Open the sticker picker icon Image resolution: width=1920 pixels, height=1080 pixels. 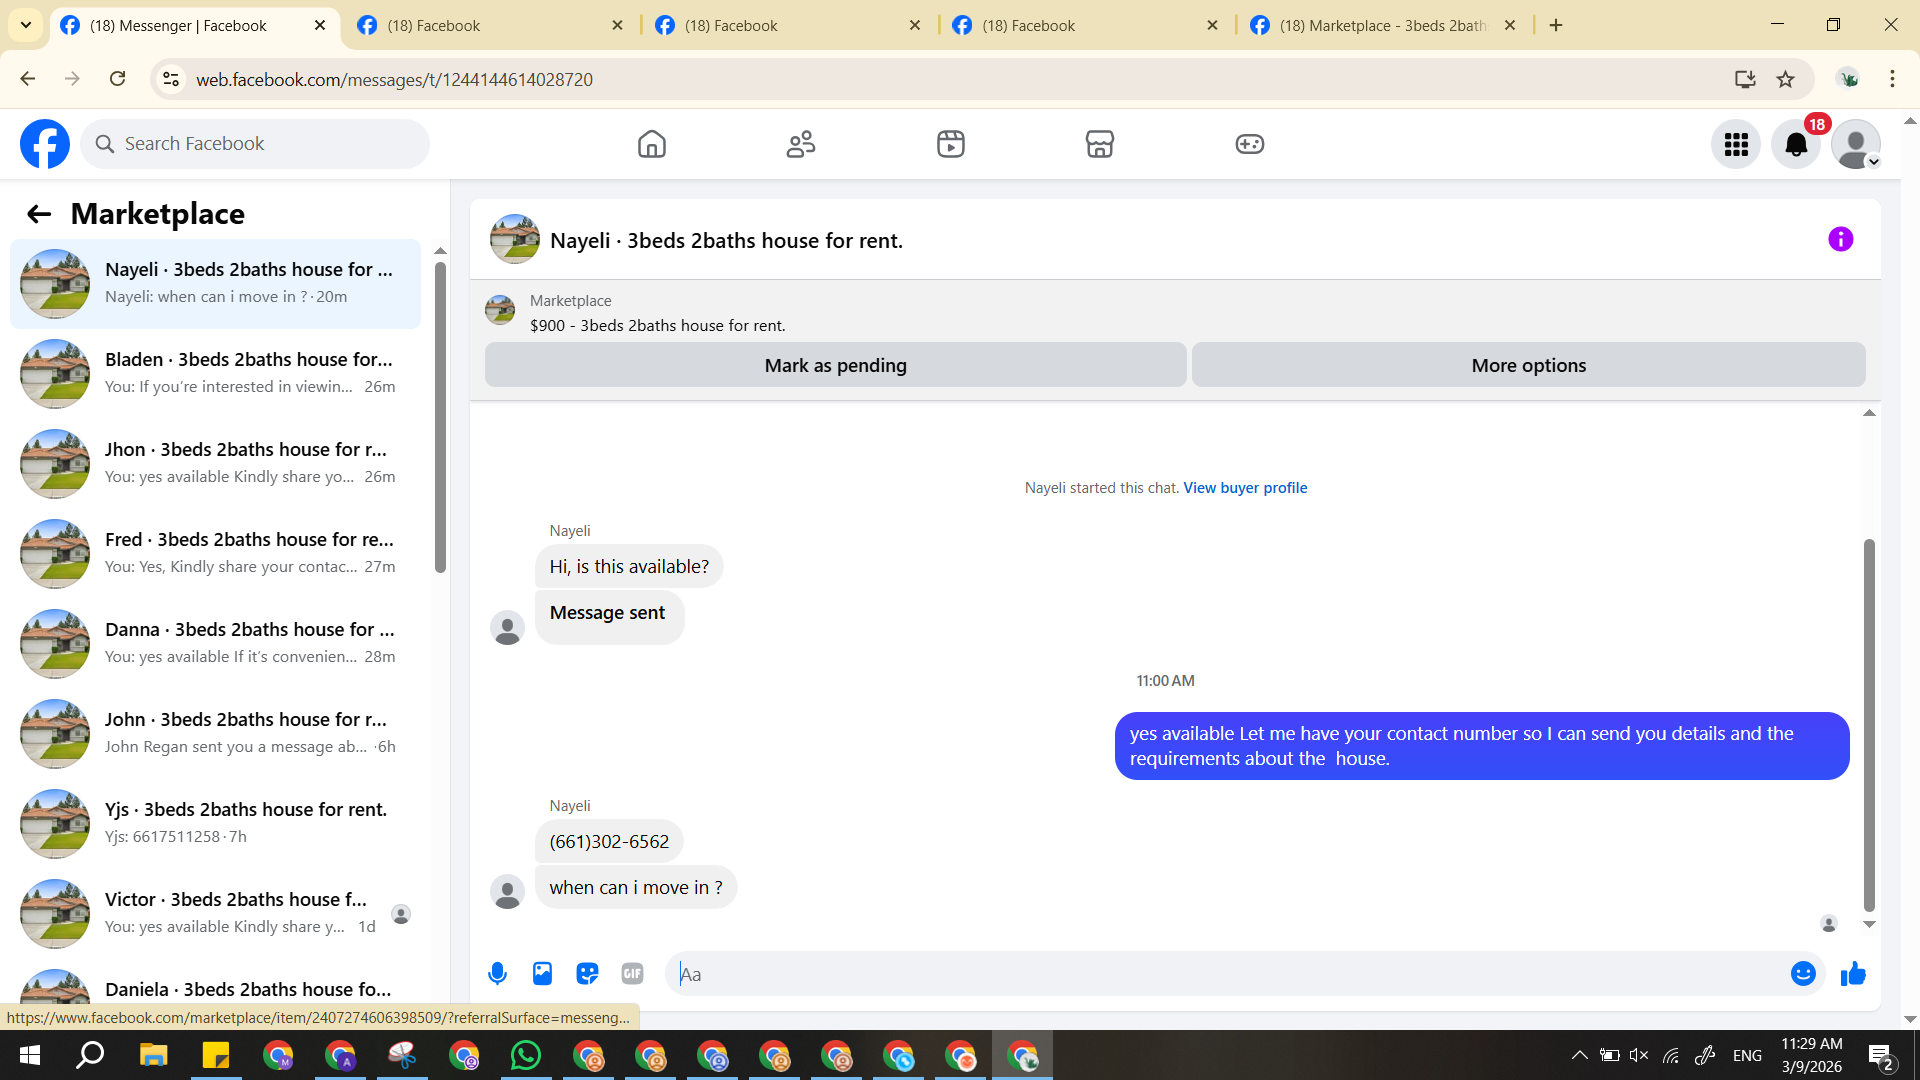click(587, 974)
